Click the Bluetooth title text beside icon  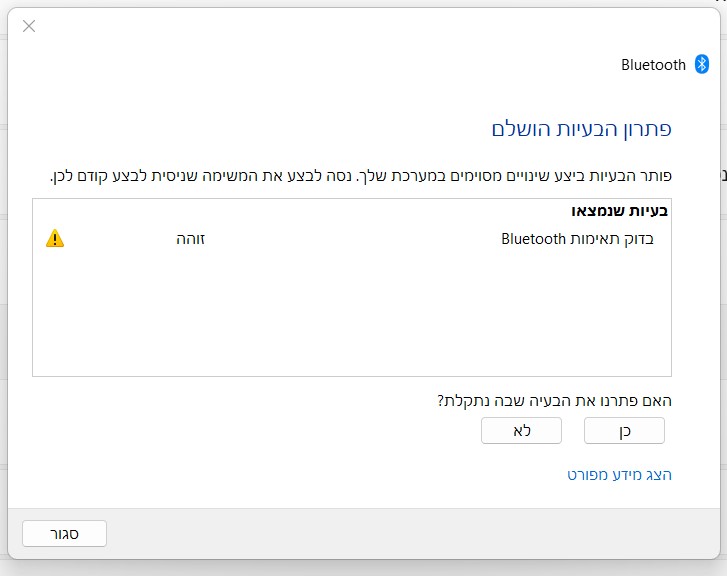[x=653, y=65]
